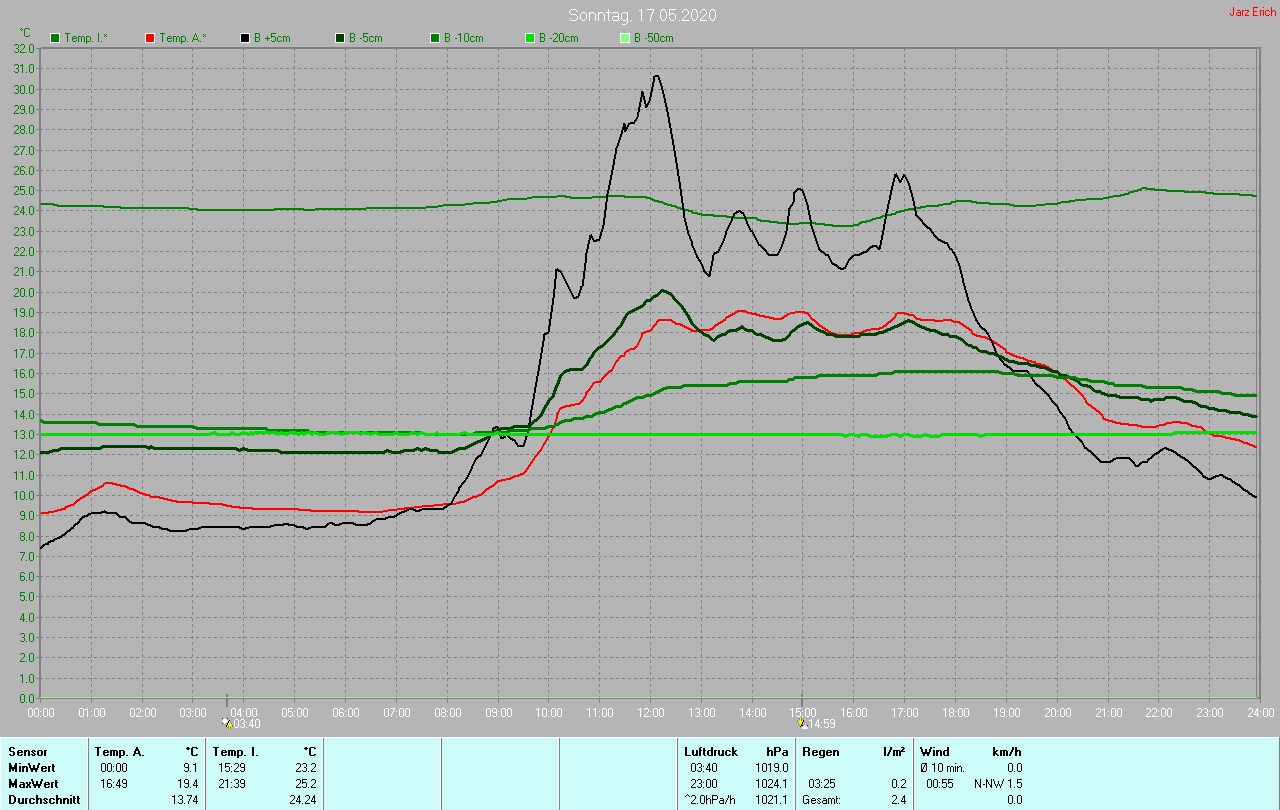The image size is (1280, 810).
Task: Click the Temp. I.* legend swatch
Action: pos(55,38)
